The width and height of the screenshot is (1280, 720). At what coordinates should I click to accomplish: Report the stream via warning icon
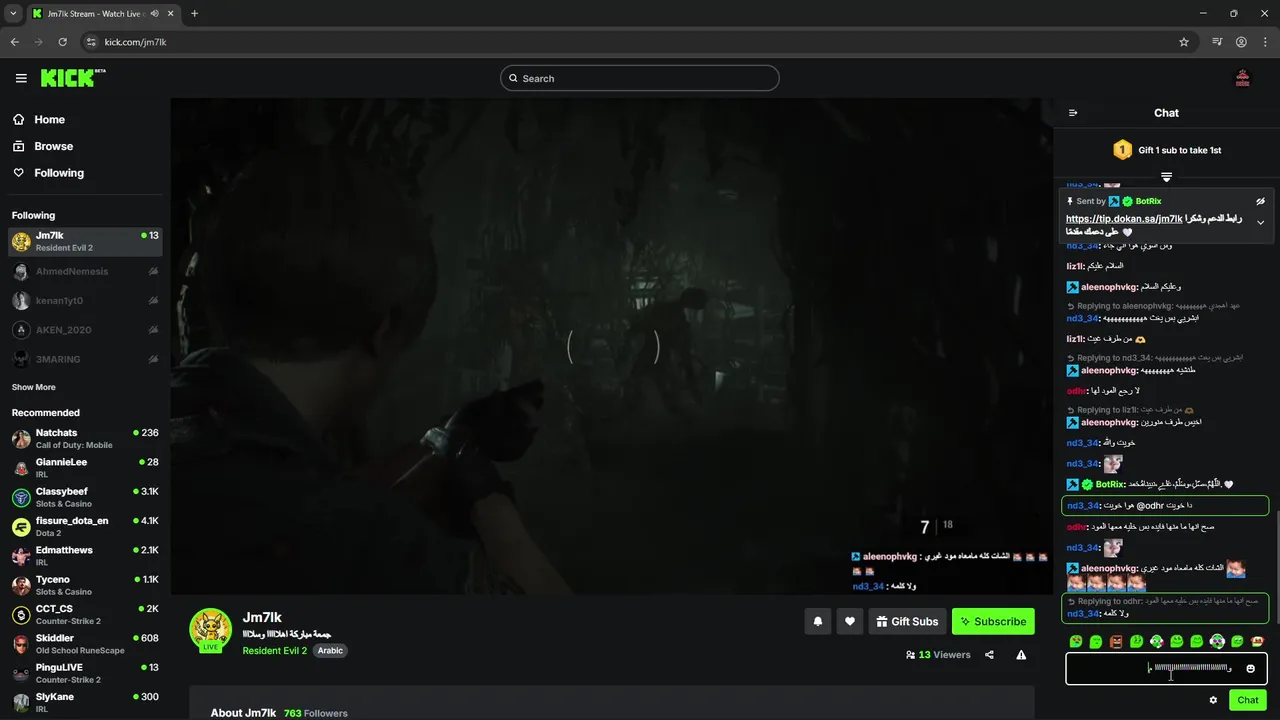tap(1021, 655)
